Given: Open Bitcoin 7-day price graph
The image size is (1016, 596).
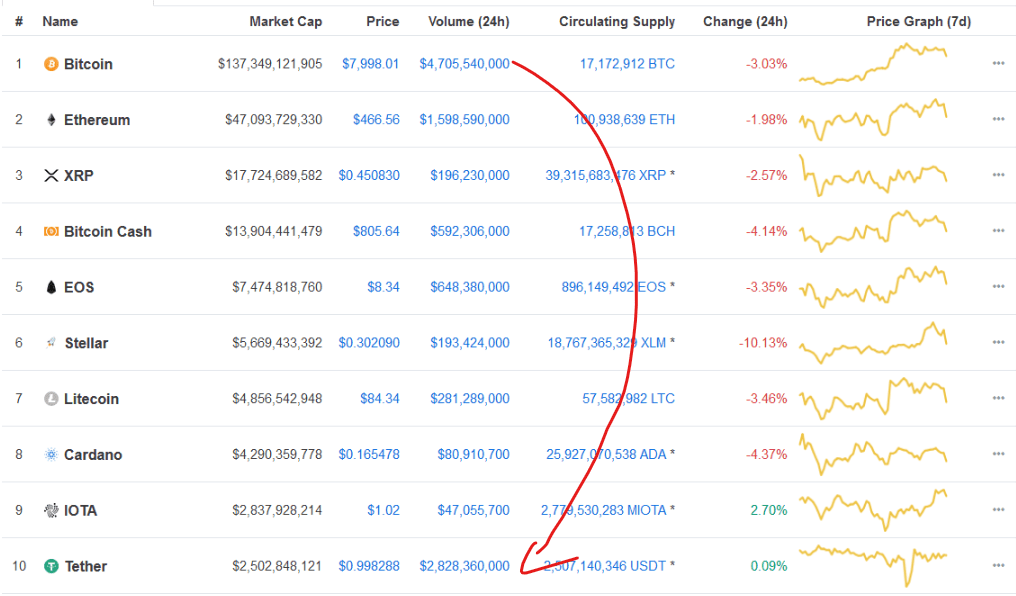Looking at the screenshot, I should pos(873,63).
